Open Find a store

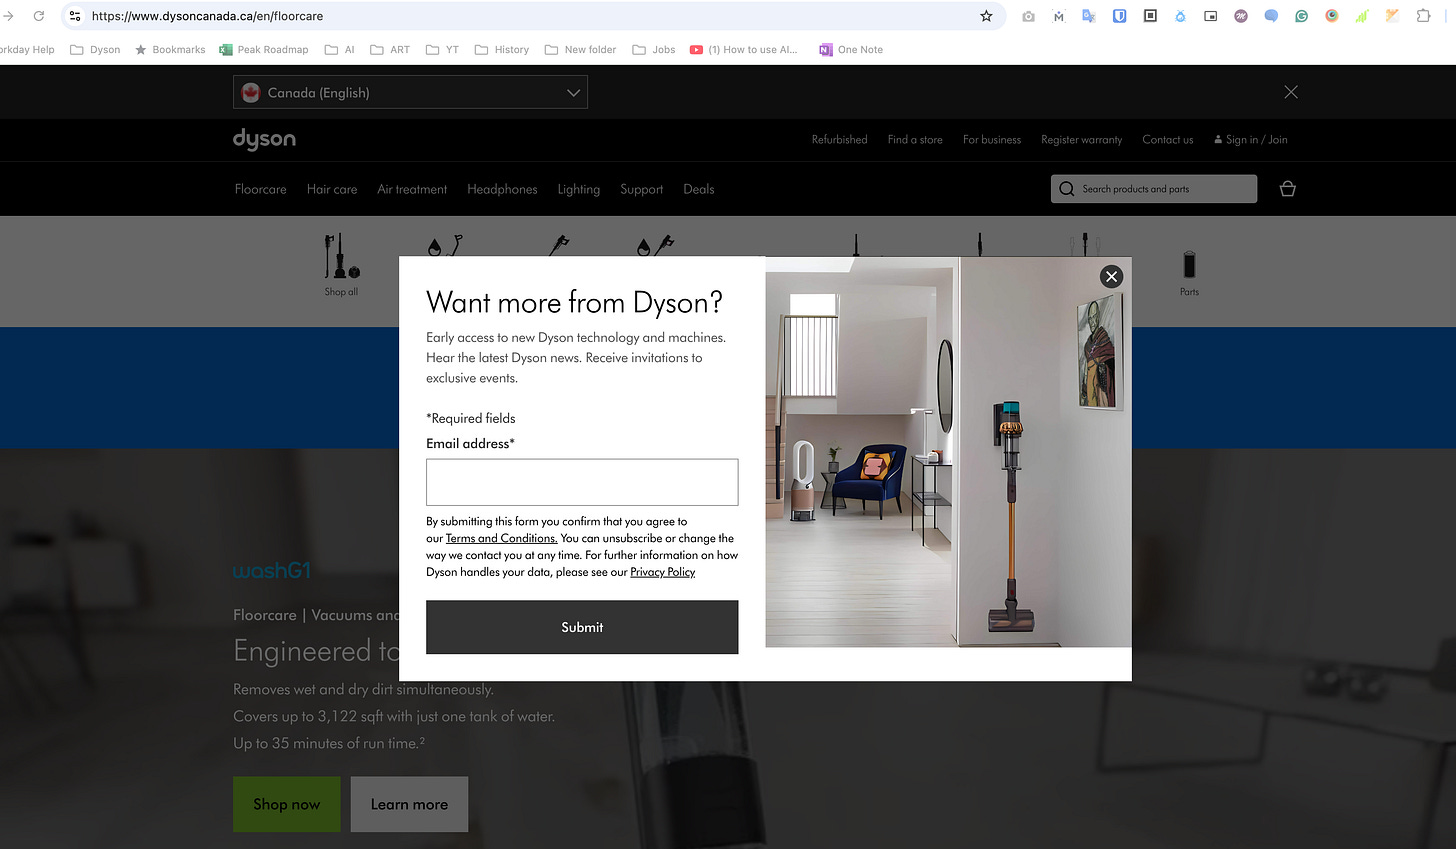click(x=915, y=140)
